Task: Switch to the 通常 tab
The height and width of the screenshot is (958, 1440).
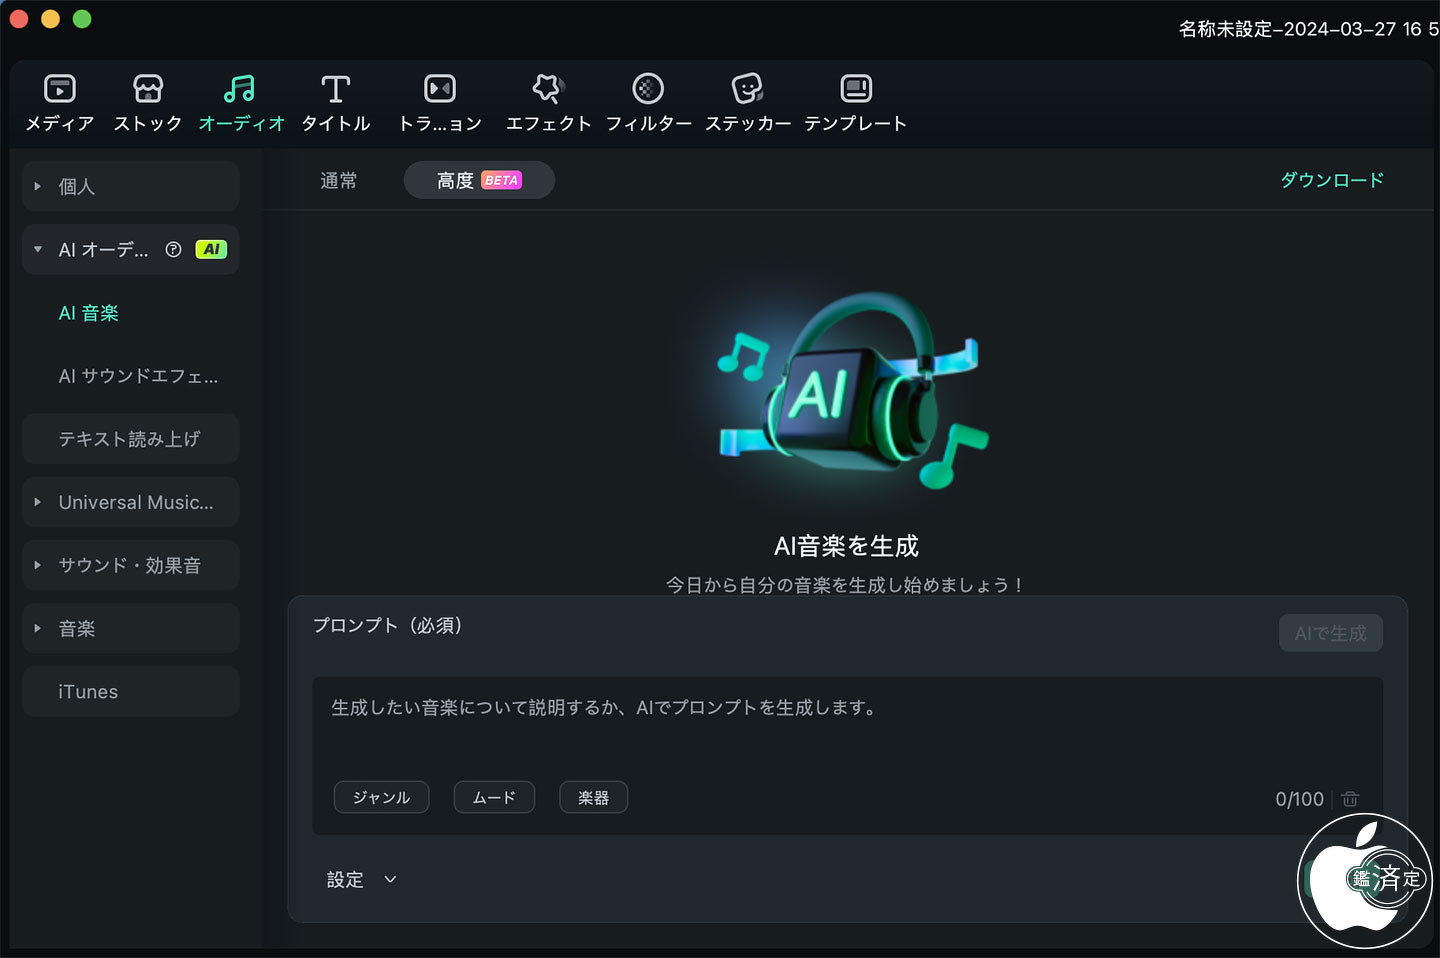Action: click(338, 181)
